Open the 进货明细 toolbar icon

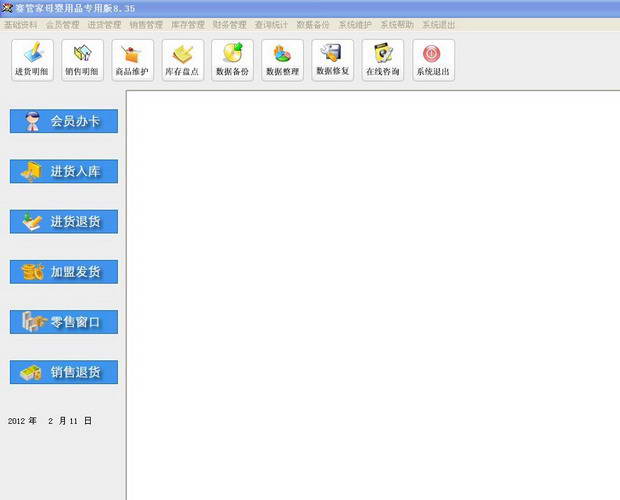[32, 60]
